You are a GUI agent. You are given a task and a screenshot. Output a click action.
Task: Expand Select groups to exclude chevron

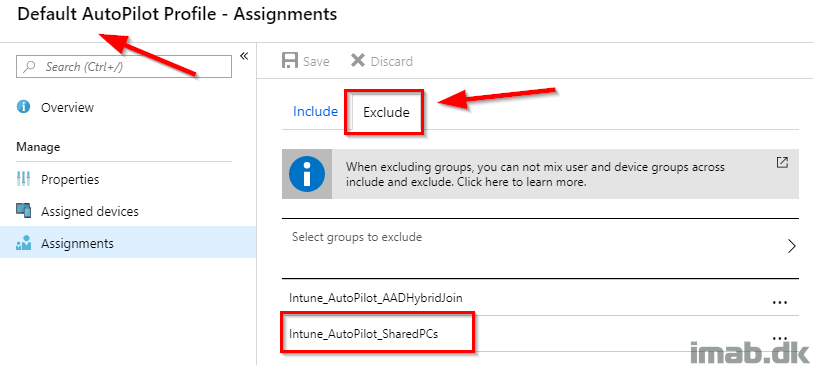point(791,246)
